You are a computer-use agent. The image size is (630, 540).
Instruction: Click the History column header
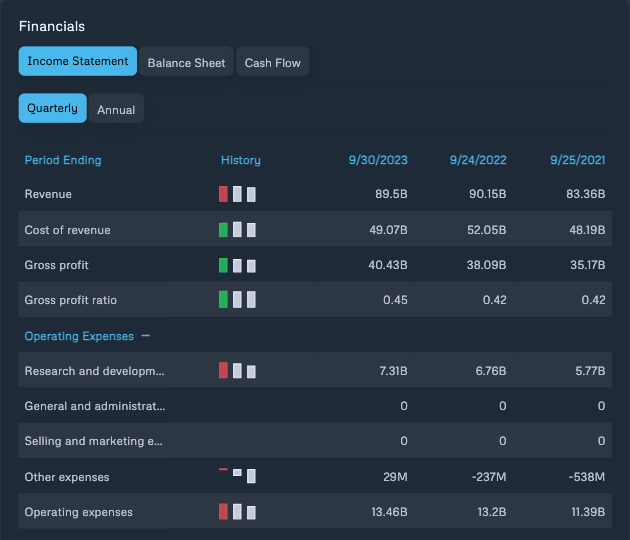click(240, 160)
